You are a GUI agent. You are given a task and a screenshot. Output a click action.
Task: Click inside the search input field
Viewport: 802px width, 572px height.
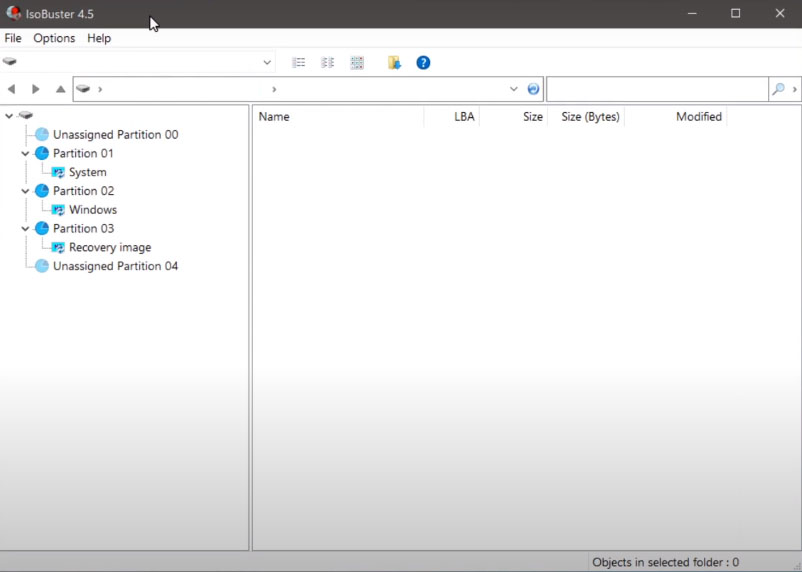(x=656, y=89)
